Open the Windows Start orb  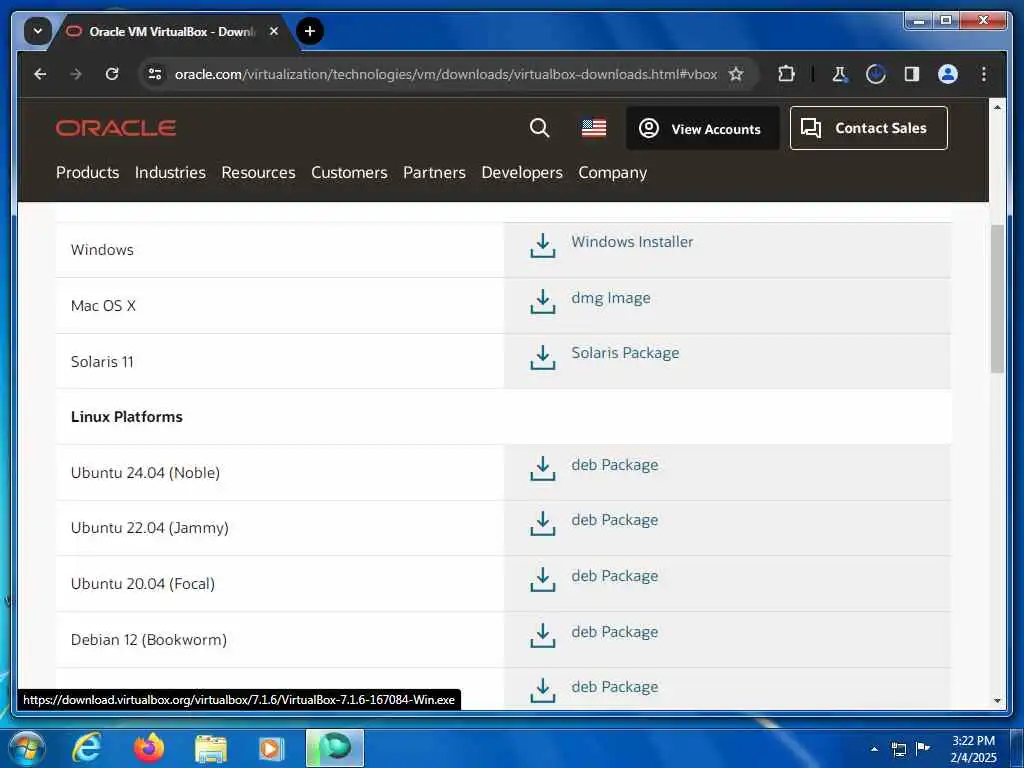(x=26, y=748)
